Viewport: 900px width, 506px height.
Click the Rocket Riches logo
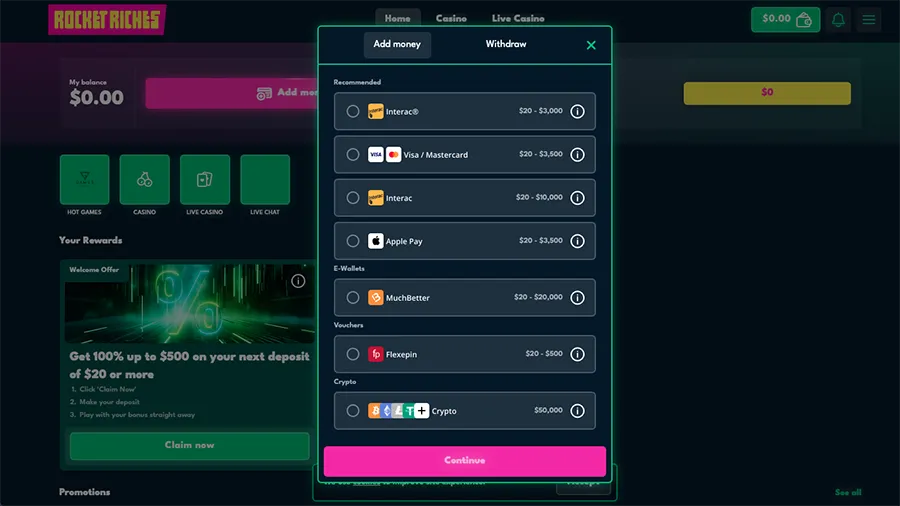[x=107, y=20]
